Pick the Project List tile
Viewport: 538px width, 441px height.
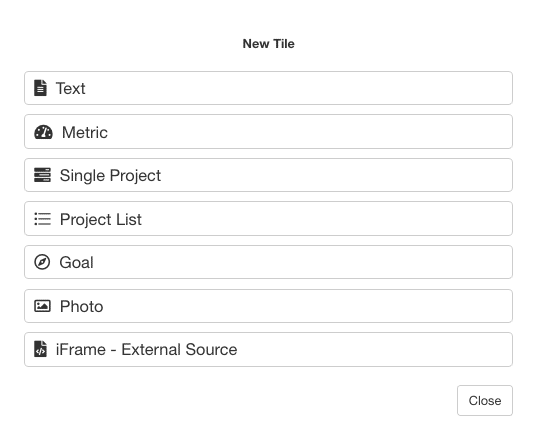point(268,219)
